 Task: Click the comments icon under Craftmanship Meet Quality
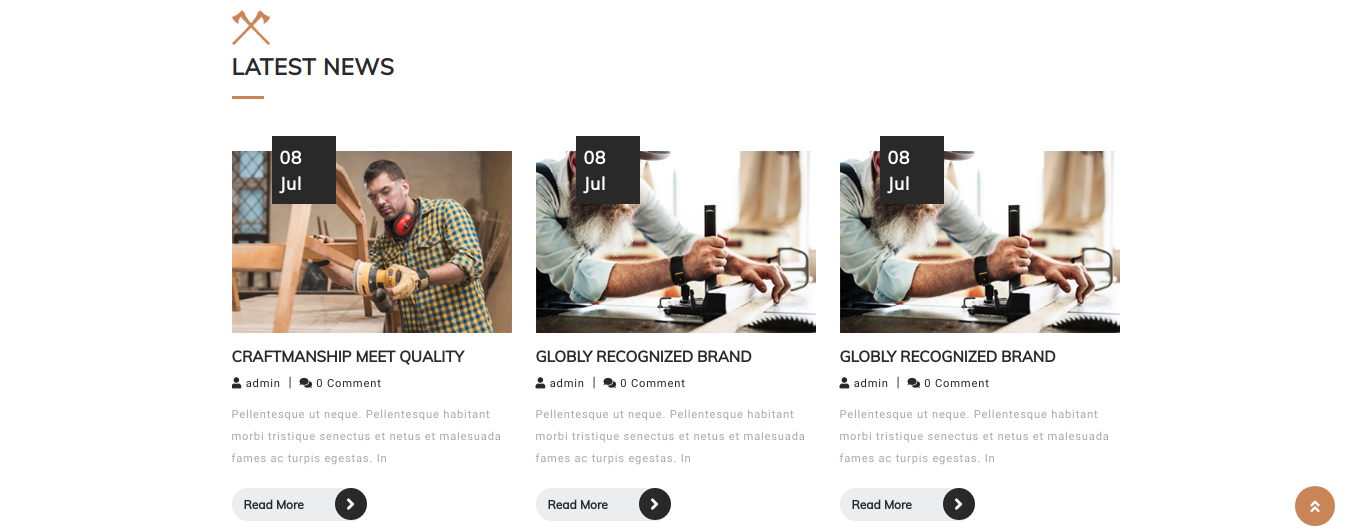[306, 383]
